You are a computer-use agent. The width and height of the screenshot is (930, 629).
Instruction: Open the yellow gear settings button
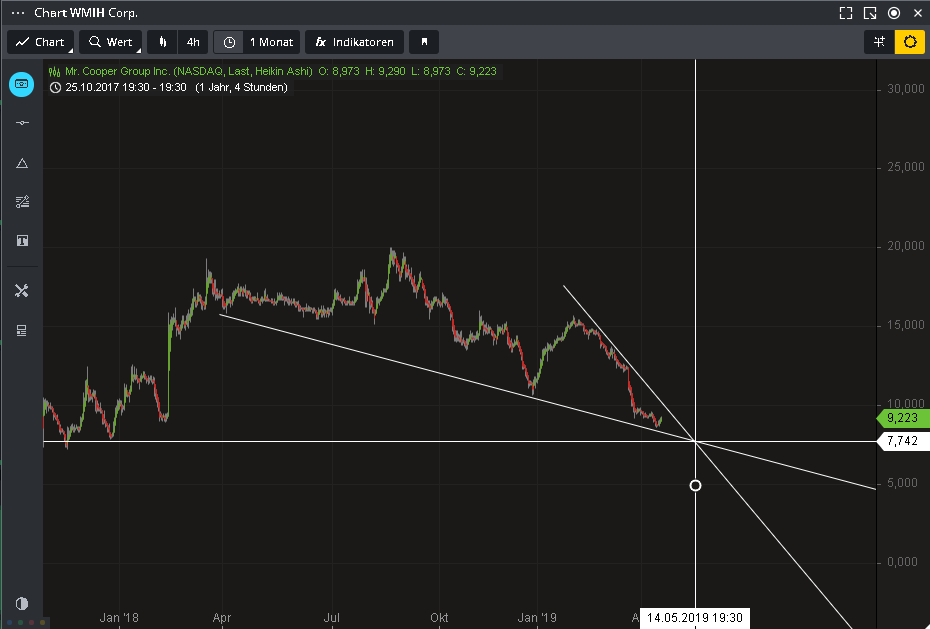click(x=910, y=42)
